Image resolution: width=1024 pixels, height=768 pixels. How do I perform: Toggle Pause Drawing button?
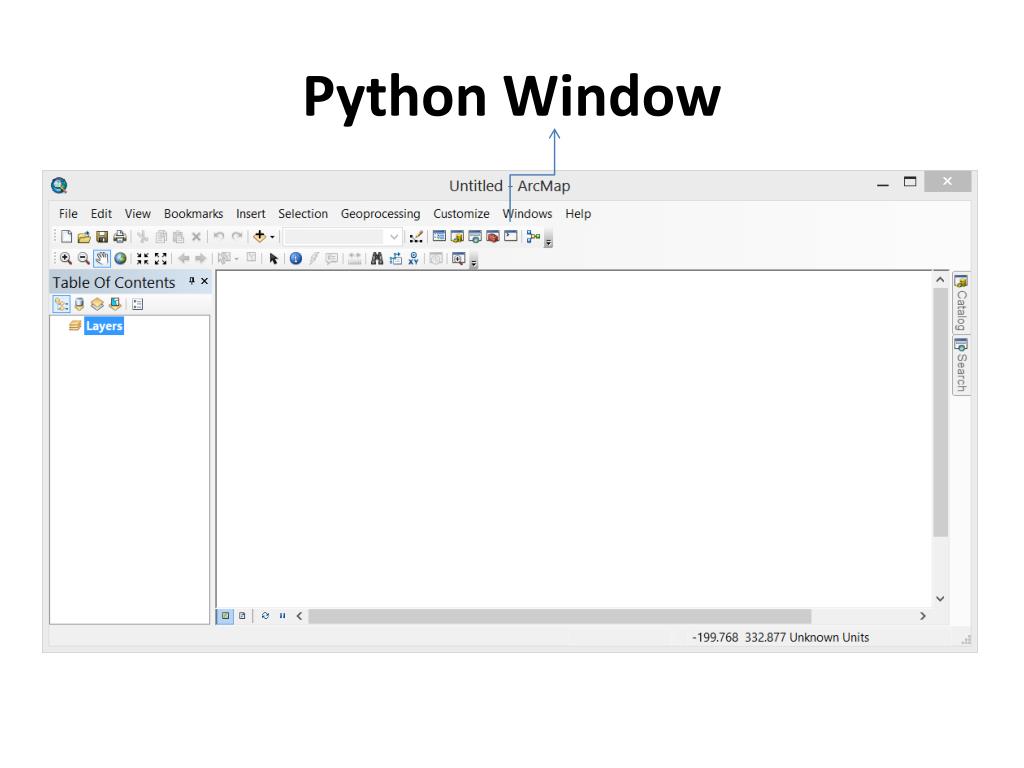pos(283,615)
